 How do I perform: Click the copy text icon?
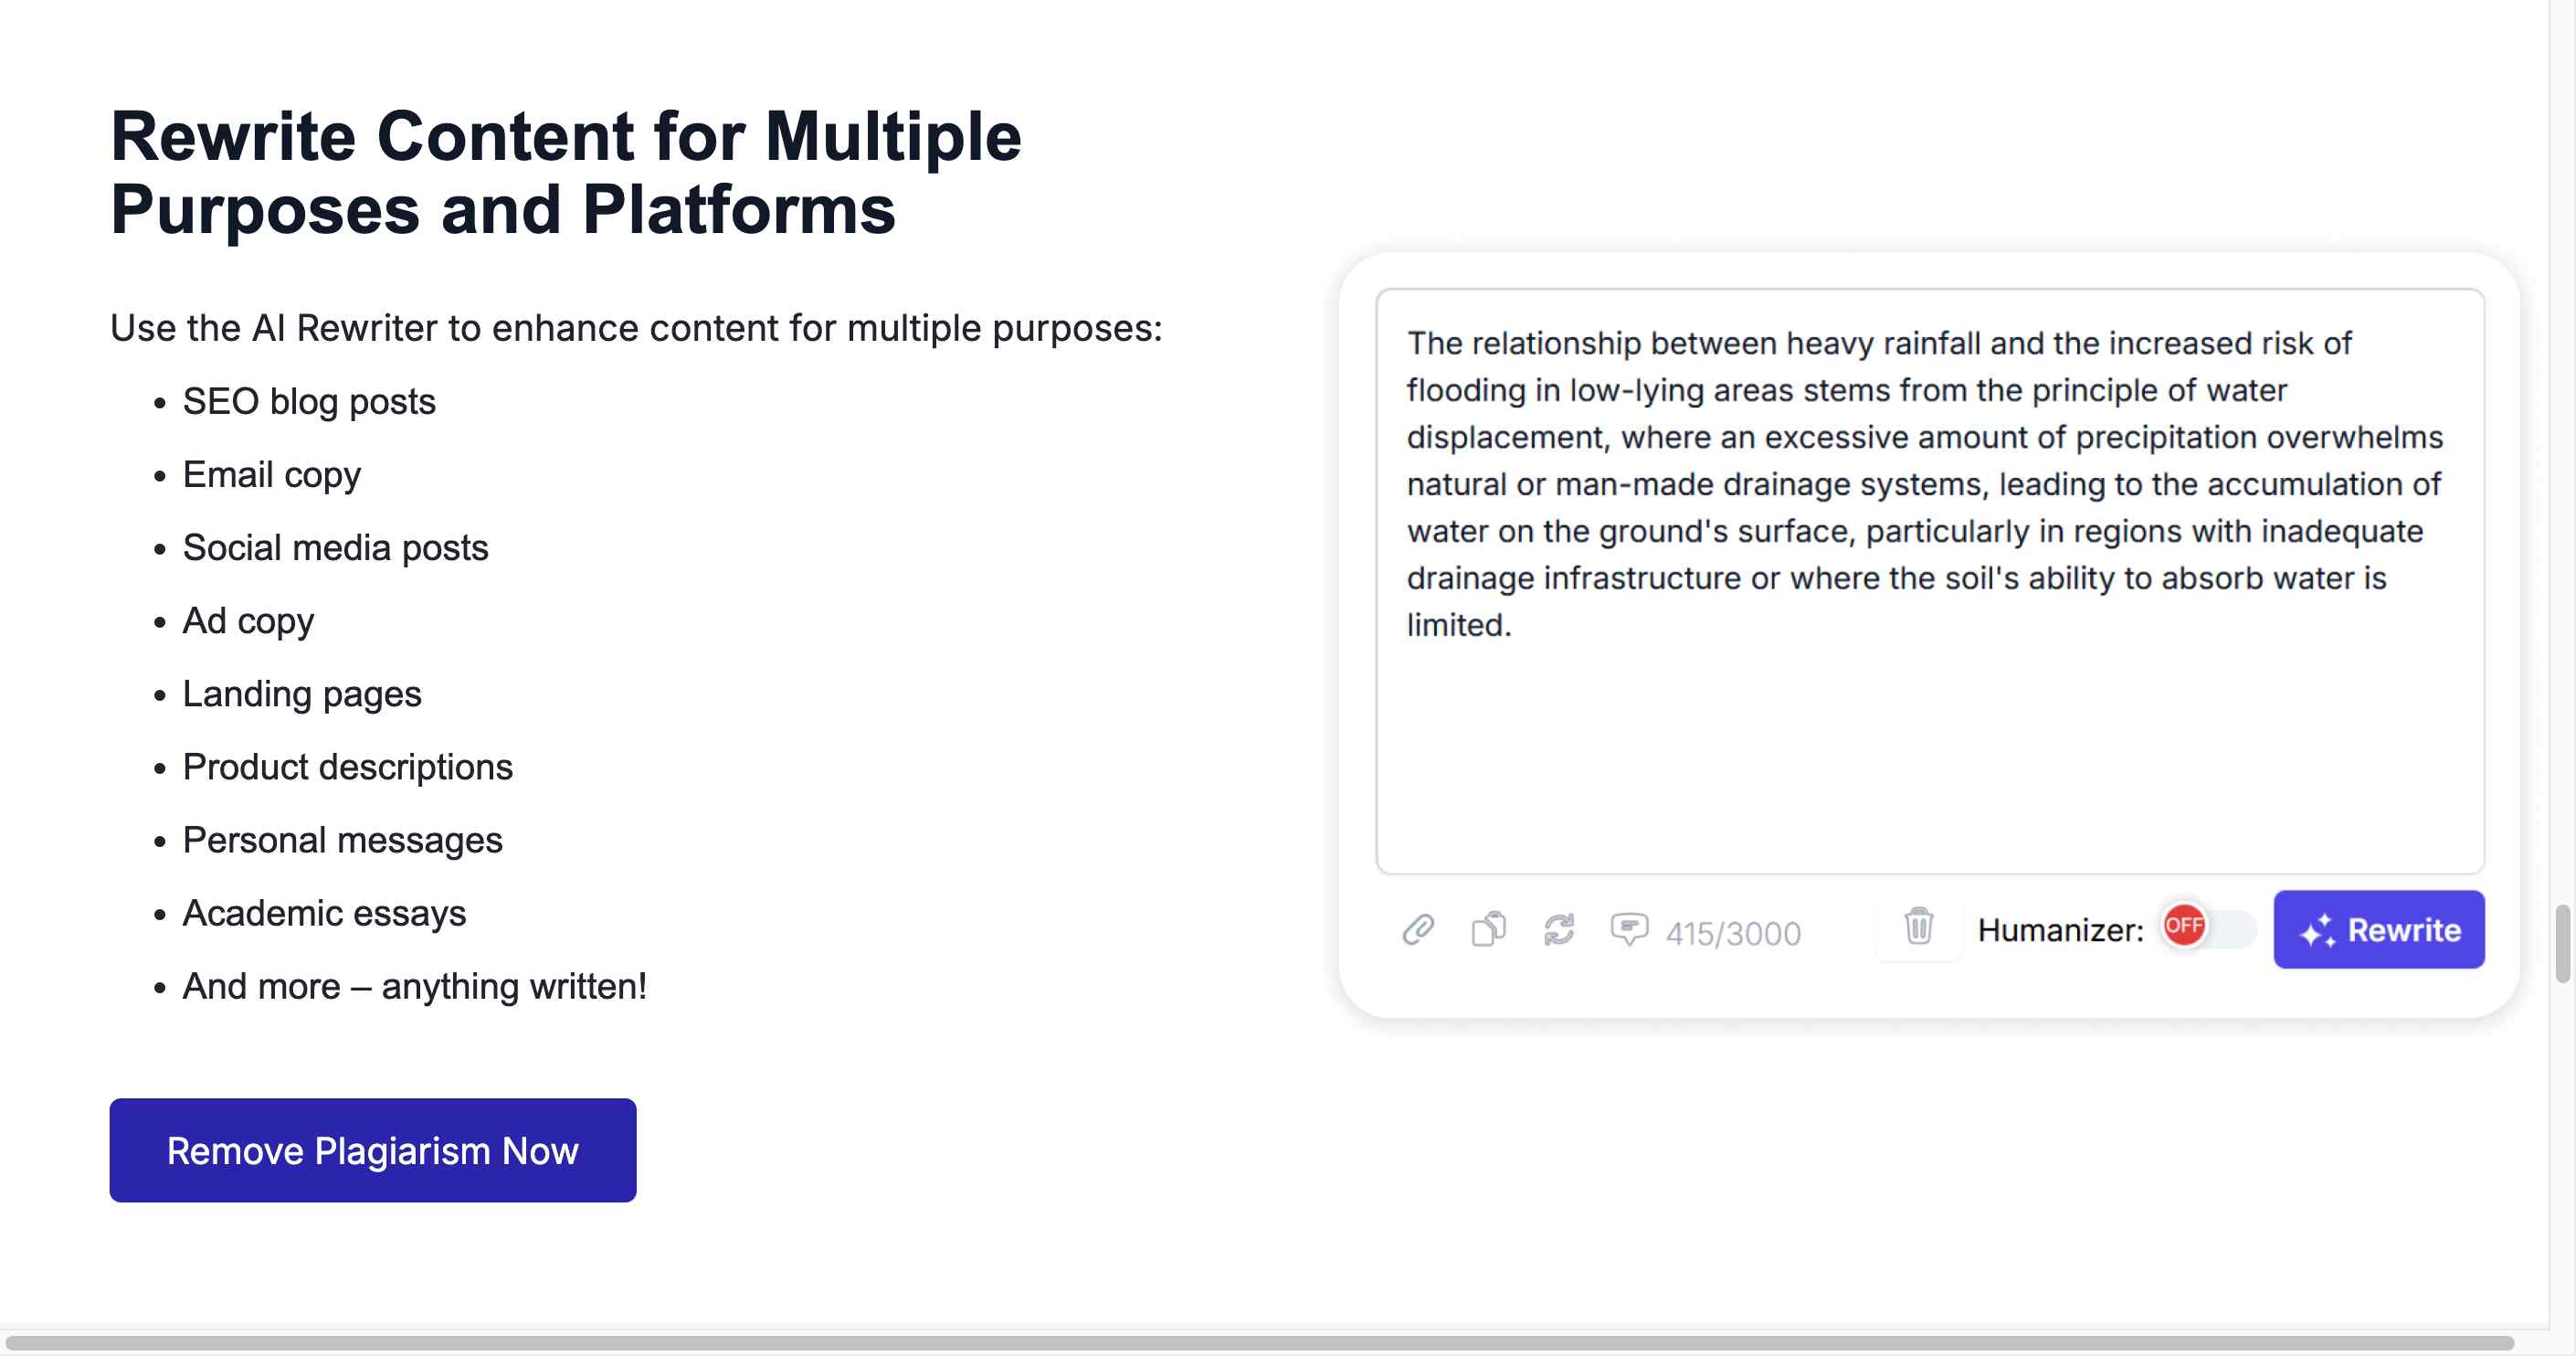[1489, 929]
